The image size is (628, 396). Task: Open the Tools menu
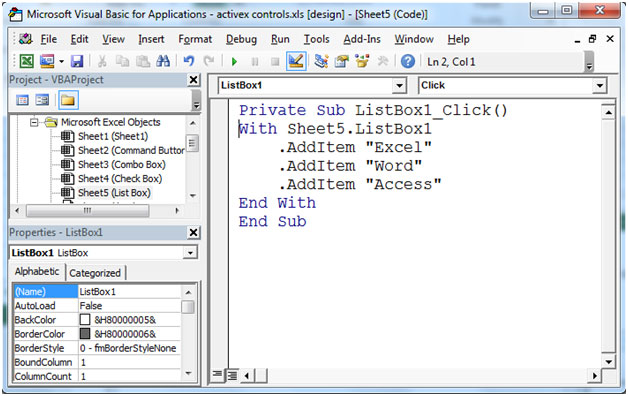click(x=316, y=39)
